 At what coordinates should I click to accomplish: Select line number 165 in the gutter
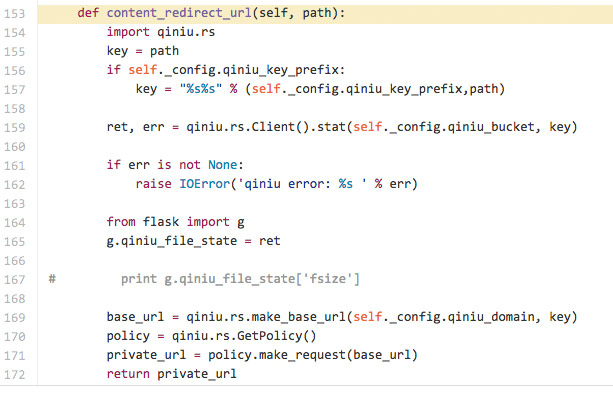(x=14, y=242)
